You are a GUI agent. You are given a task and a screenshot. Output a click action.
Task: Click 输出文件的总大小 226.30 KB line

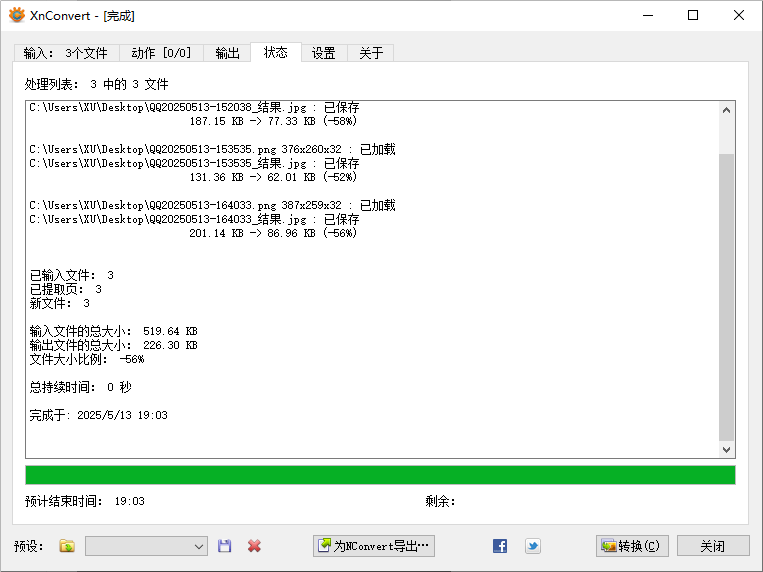pyautogui.click(x=113, y=345)
